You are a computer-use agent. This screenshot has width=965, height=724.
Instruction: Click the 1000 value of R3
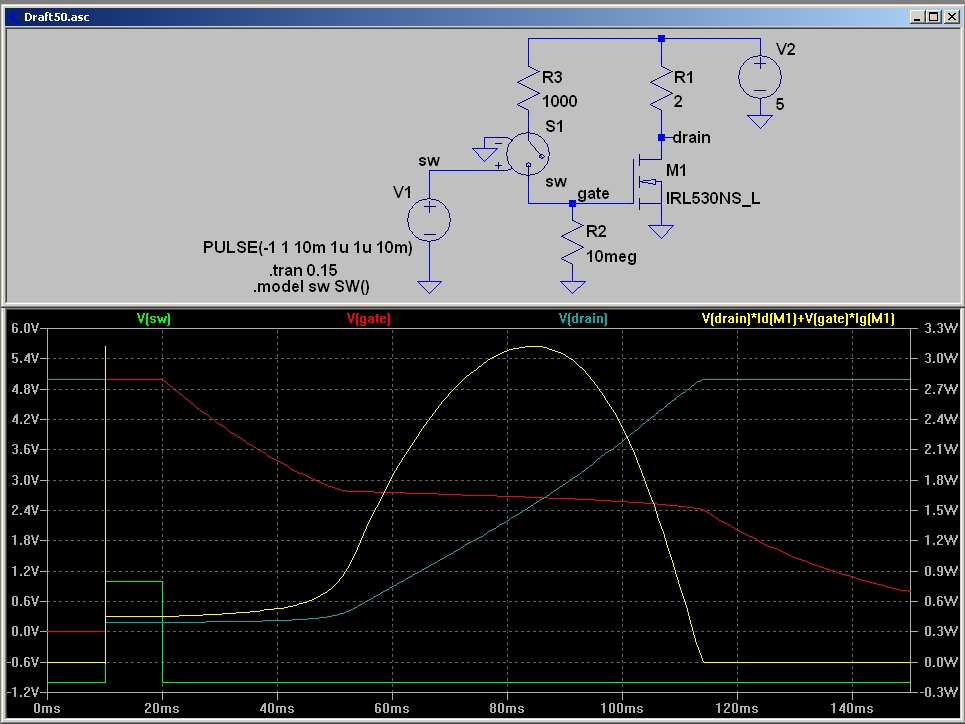coord(559,101)
